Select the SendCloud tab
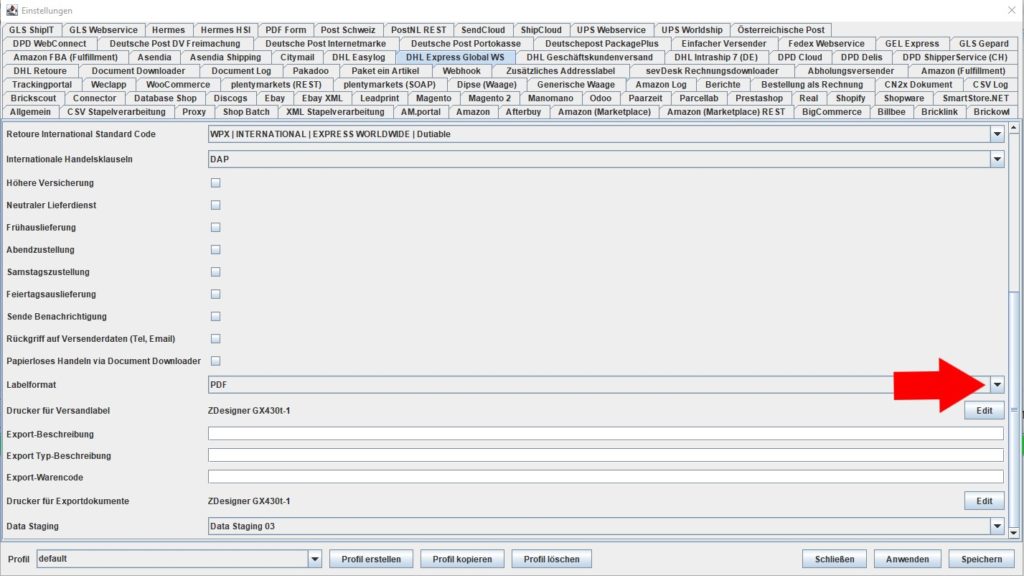The width and height of the screenshot is (1024, 576). 483,29
